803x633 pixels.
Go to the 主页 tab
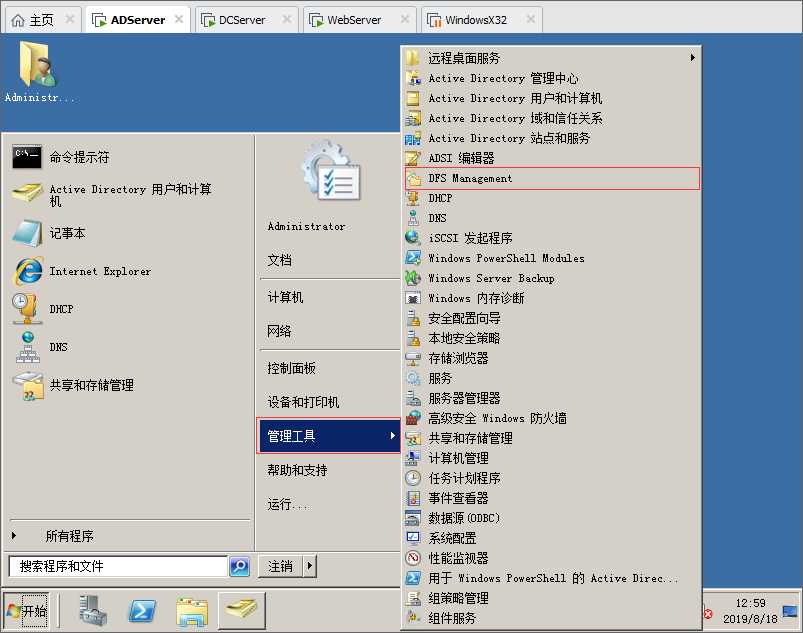43,20
